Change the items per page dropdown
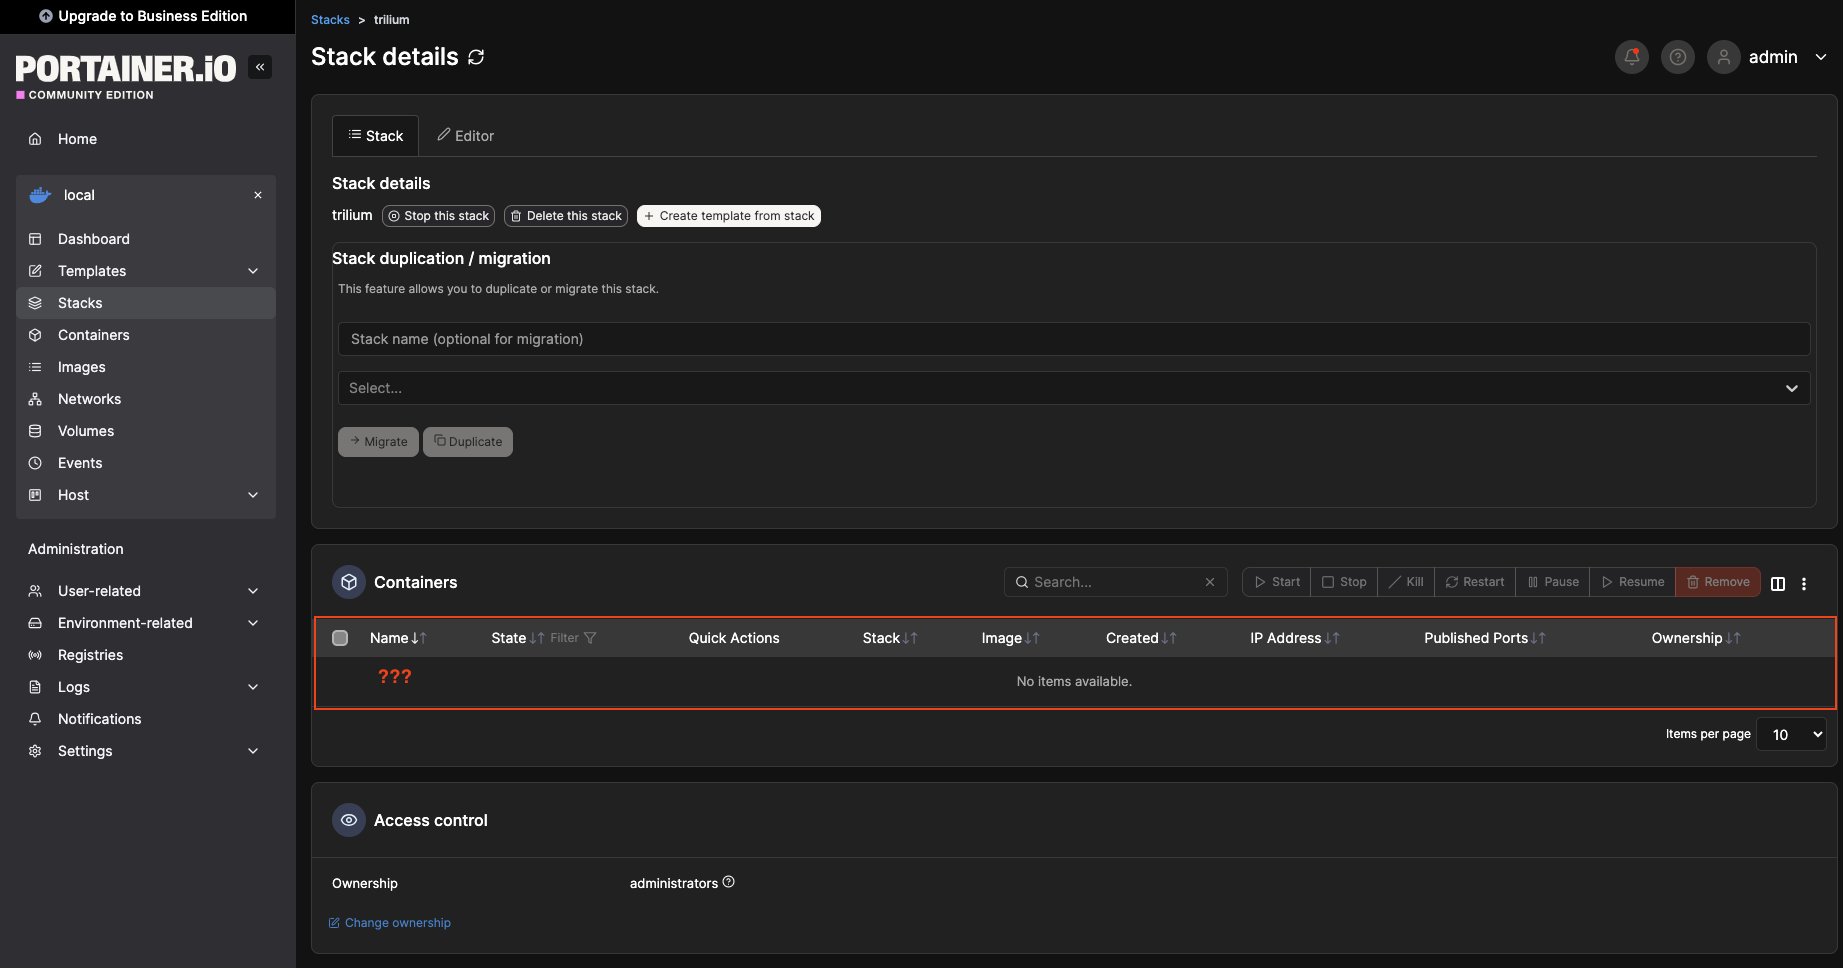Image resolution: width=1843 pixels, height=968 pixels. 1790,734
